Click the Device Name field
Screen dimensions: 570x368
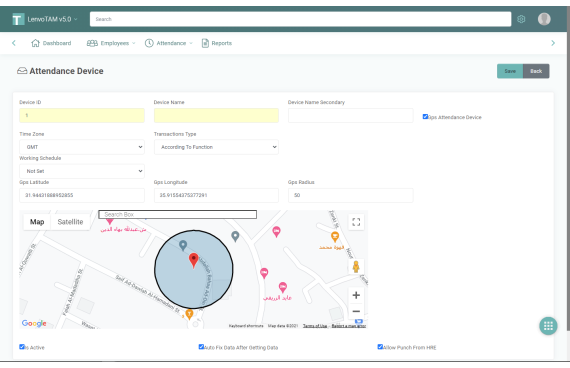(x=216, y=115)
